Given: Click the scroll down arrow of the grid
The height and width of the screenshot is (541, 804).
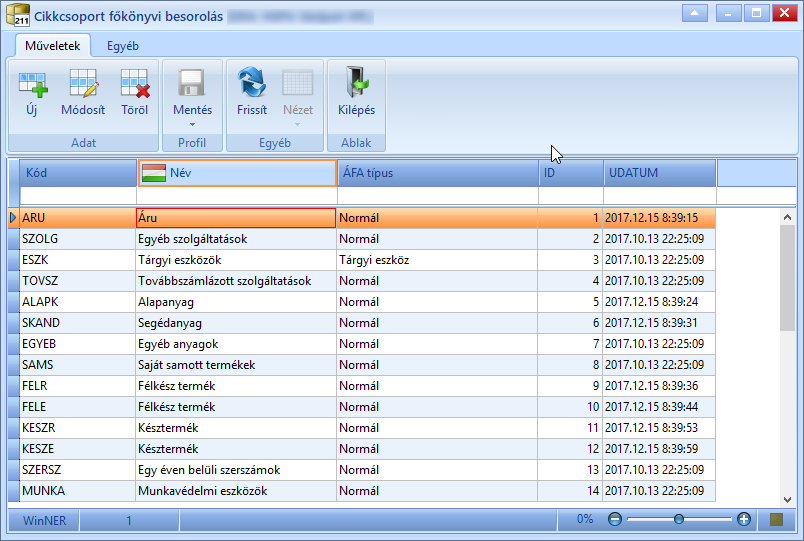Looking at the screenshot, I should [788, 499].
